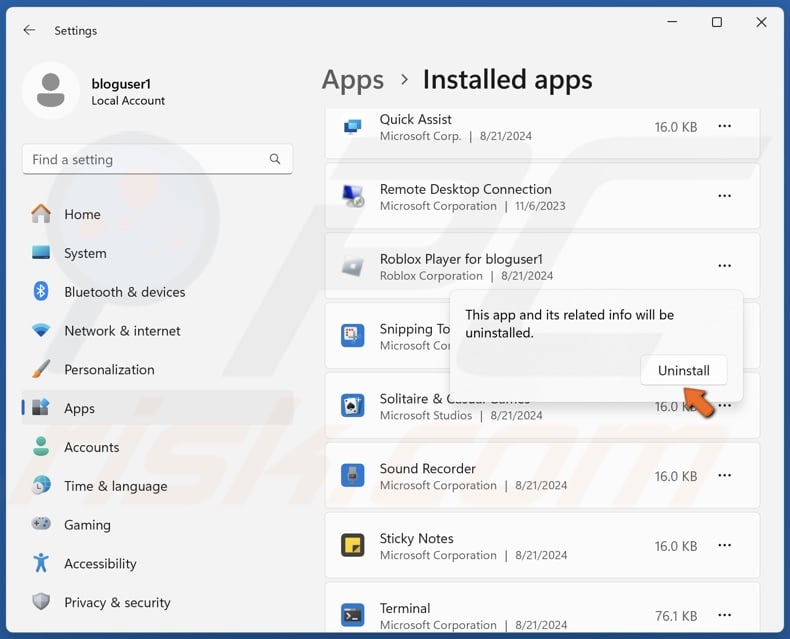Viewport: 790px width, 639px height.
Task: Click the bloguser1 username
Action: (121, 84)
